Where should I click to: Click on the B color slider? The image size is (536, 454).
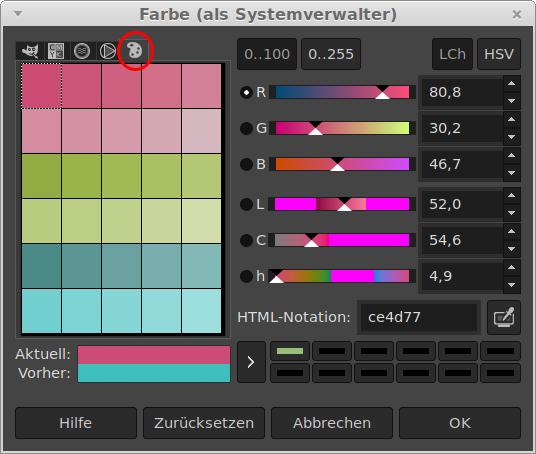click(x=342, y=164)
